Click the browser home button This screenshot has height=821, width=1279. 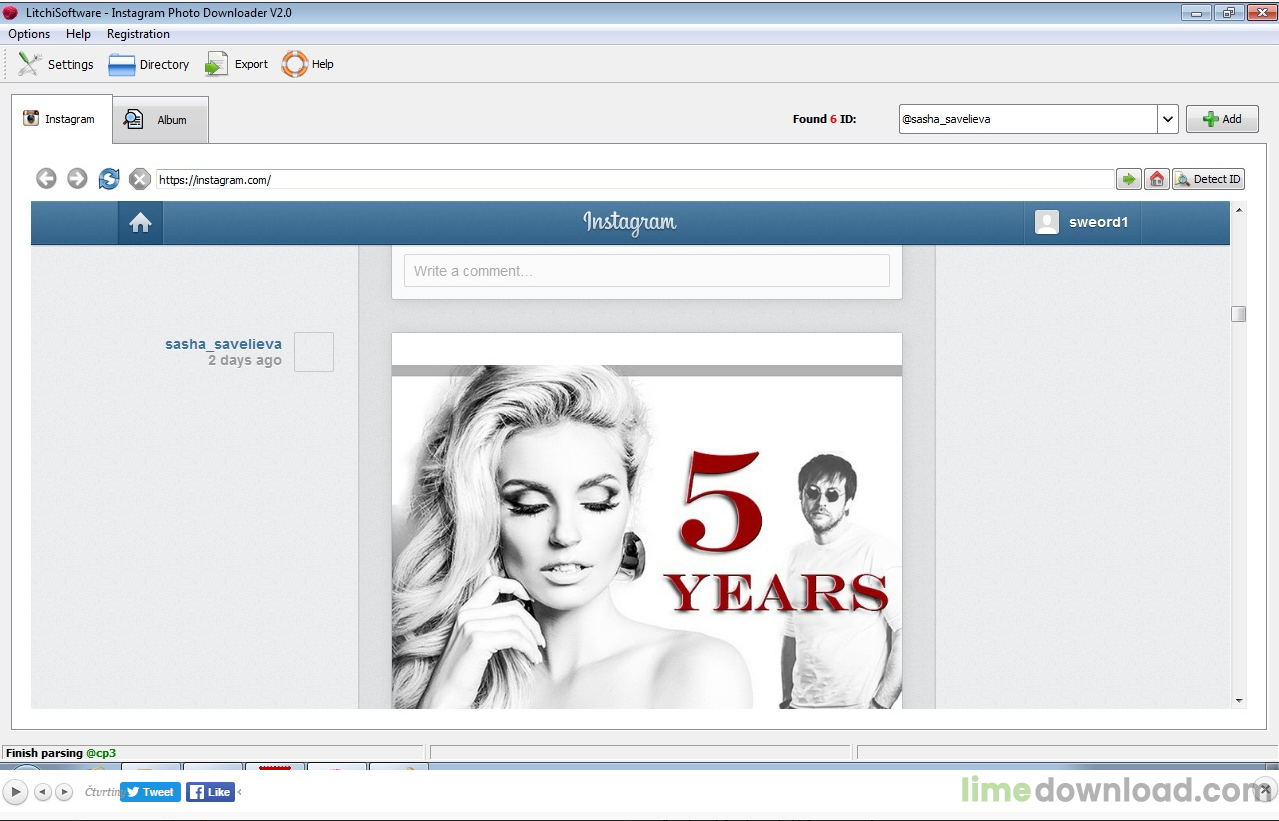tap(1157, 179)
